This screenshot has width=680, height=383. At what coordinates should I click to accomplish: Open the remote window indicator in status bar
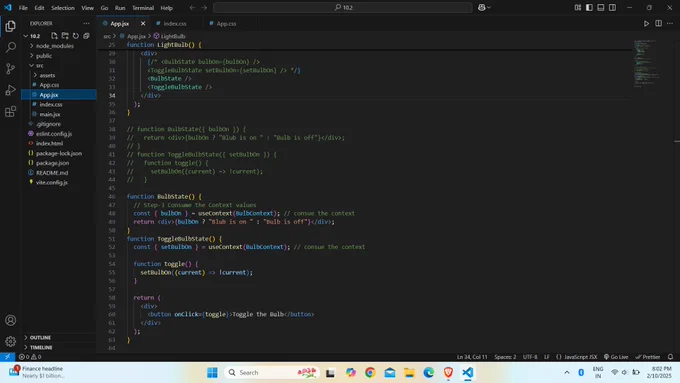7,357
